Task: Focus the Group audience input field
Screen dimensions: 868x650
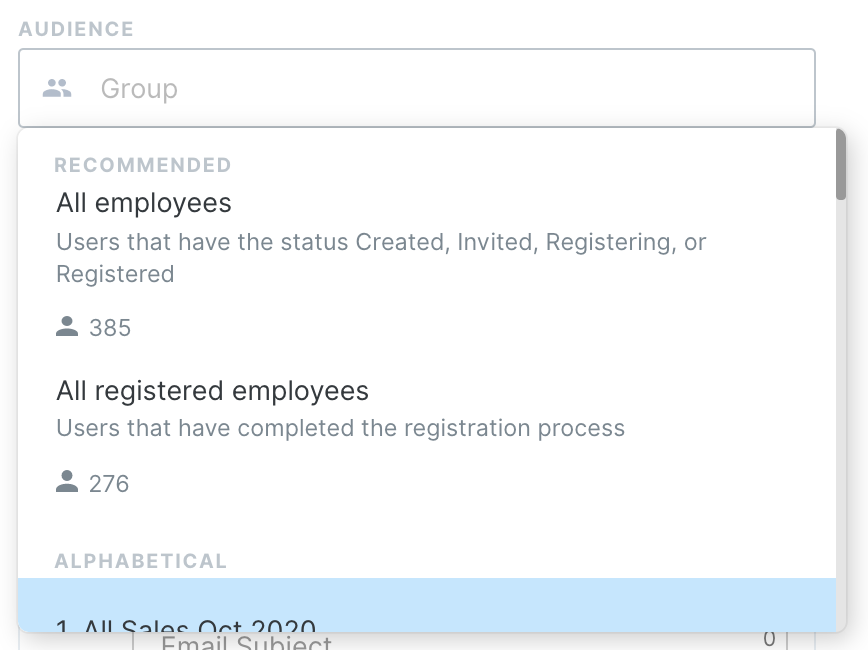Action: (417, 88)
